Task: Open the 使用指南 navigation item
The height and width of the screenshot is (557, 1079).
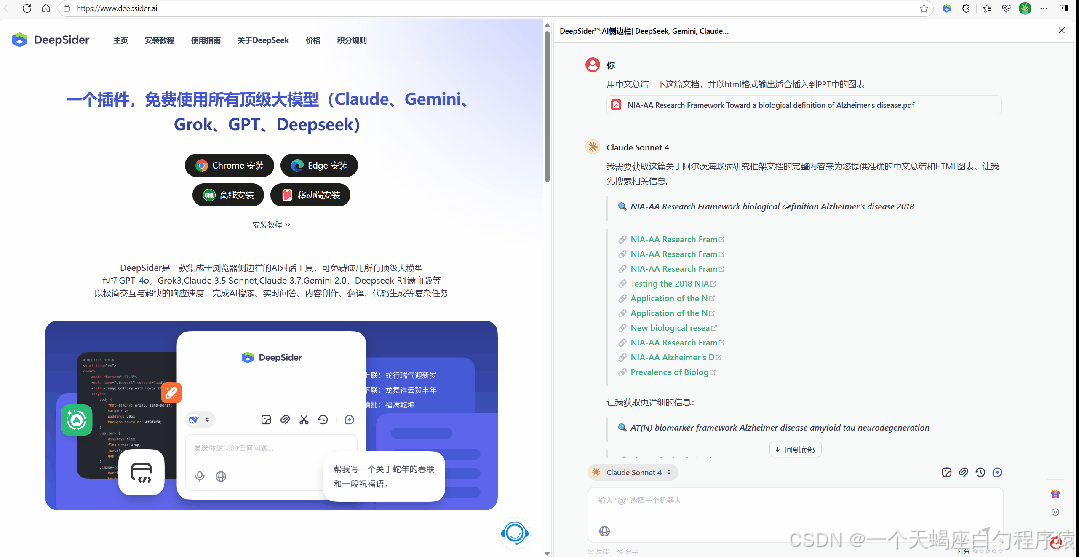Action: pyautogui.click(x=206, y=41)
